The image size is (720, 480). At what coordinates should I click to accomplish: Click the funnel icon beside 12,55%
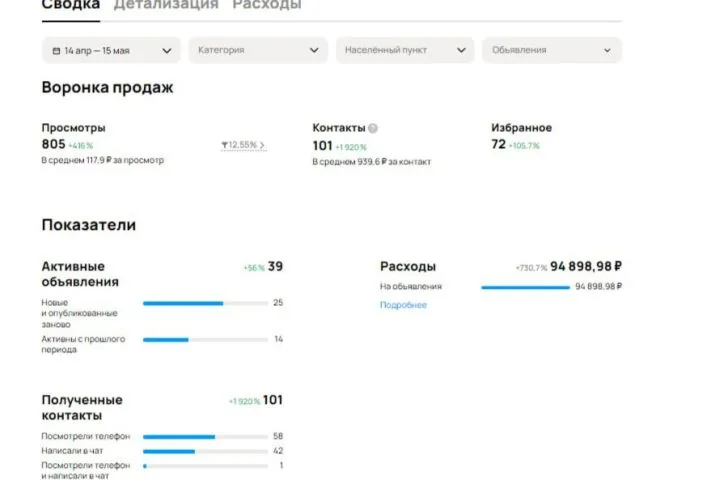tap(225, 145)
